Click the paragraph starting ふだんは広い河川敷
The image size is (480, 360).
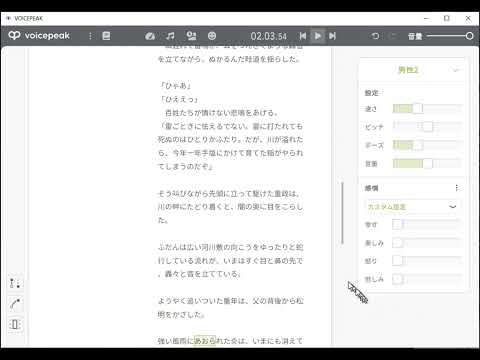pyautogui.click(x=230, y=261)
